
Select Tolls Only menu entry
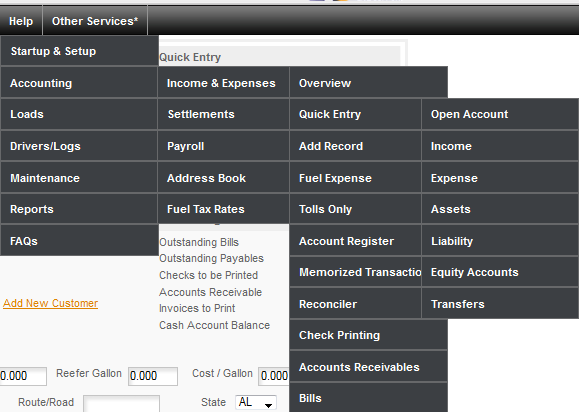point(355,209)
